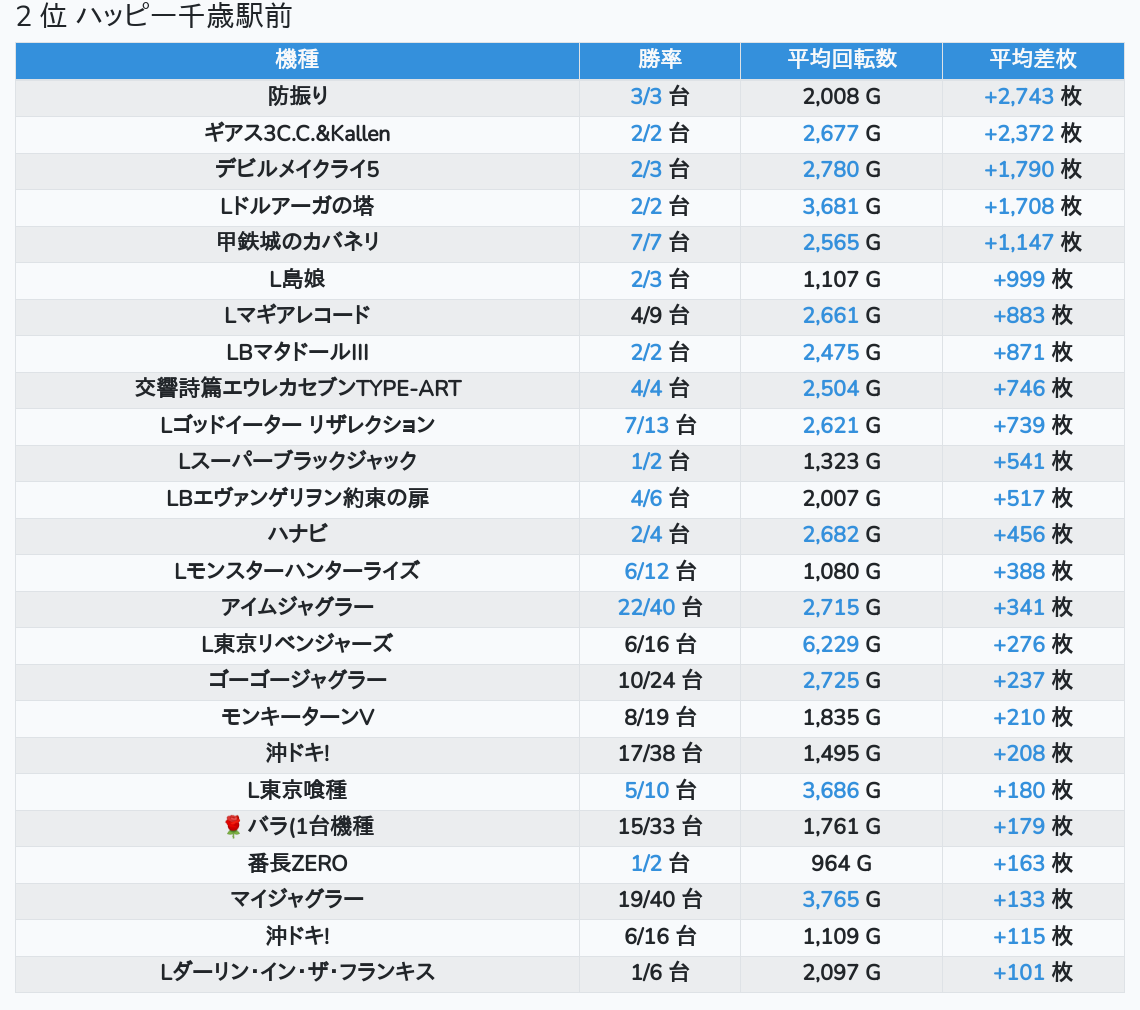1140x1010 pixels.
Task: Select LBエヴァンゲリヲン約束の扉 name
Action: click(x=297, y=498)
